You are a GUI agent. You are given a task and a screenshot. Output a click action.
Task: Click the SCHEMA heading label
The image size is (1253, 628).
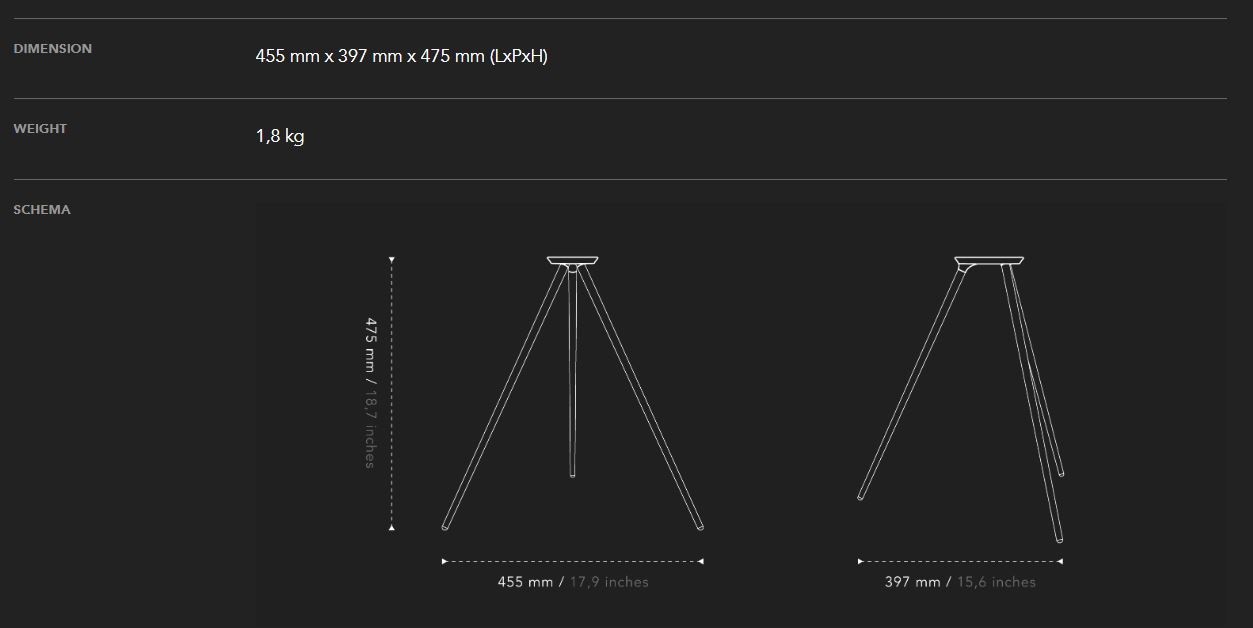42,210
